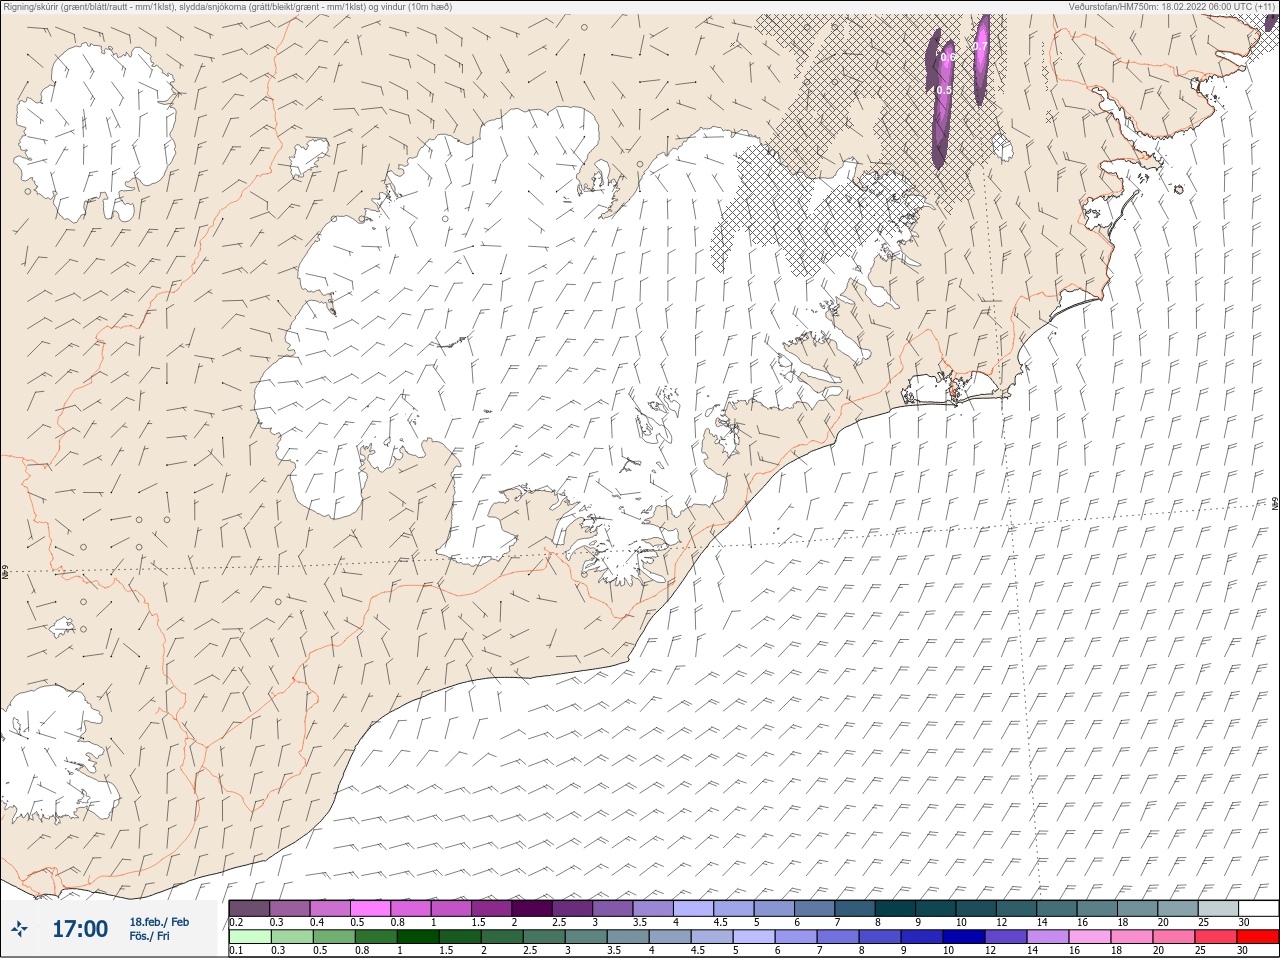The image size is (1280, 958).
Task: Select lower legend pale green swatch 0.1 to 0.3
Action: click(x=249, y=938)
